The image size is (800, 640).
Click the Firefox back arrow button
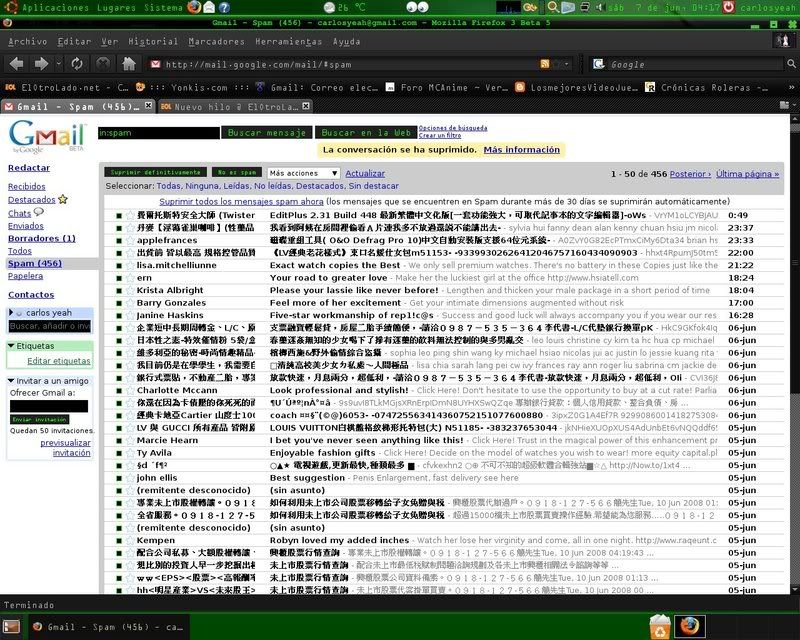pos(16,64)
